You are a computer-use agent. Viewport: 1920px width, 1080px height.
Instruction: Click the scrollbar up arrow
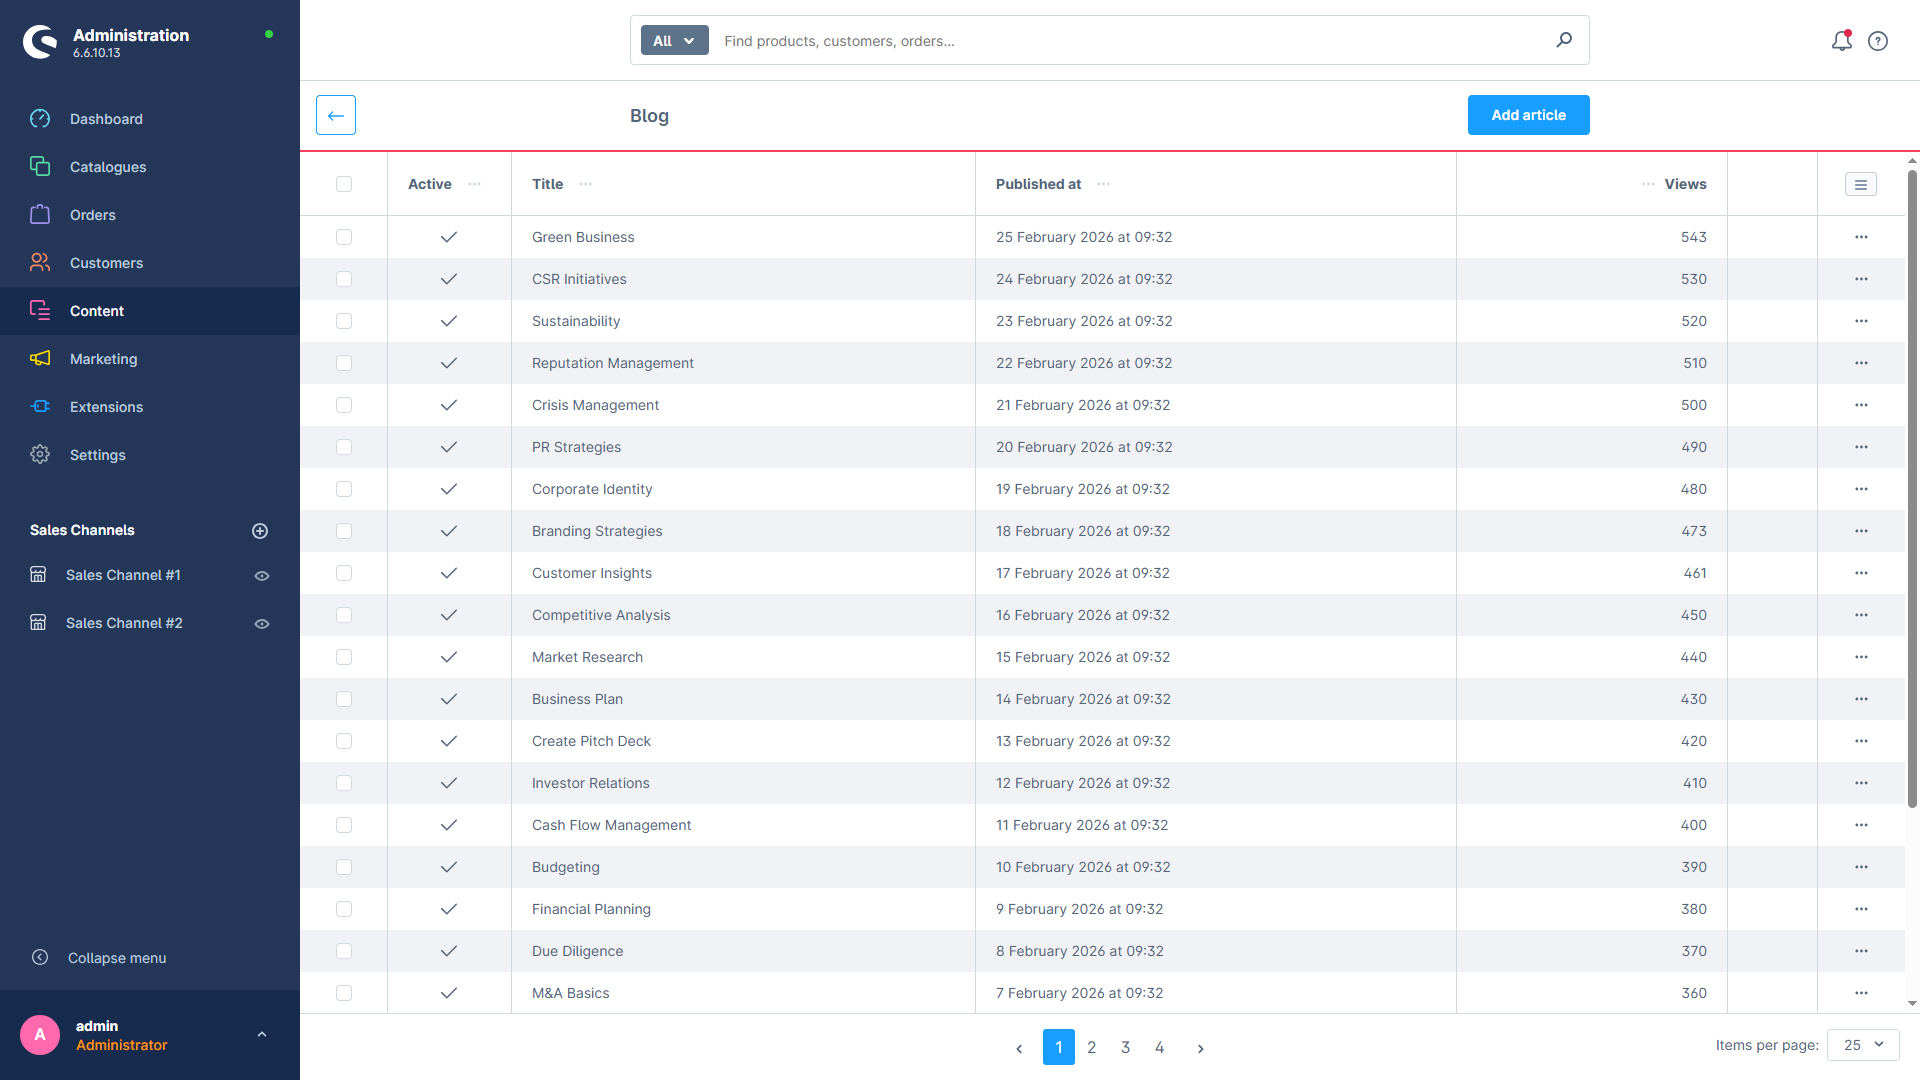pos(1912,160)
